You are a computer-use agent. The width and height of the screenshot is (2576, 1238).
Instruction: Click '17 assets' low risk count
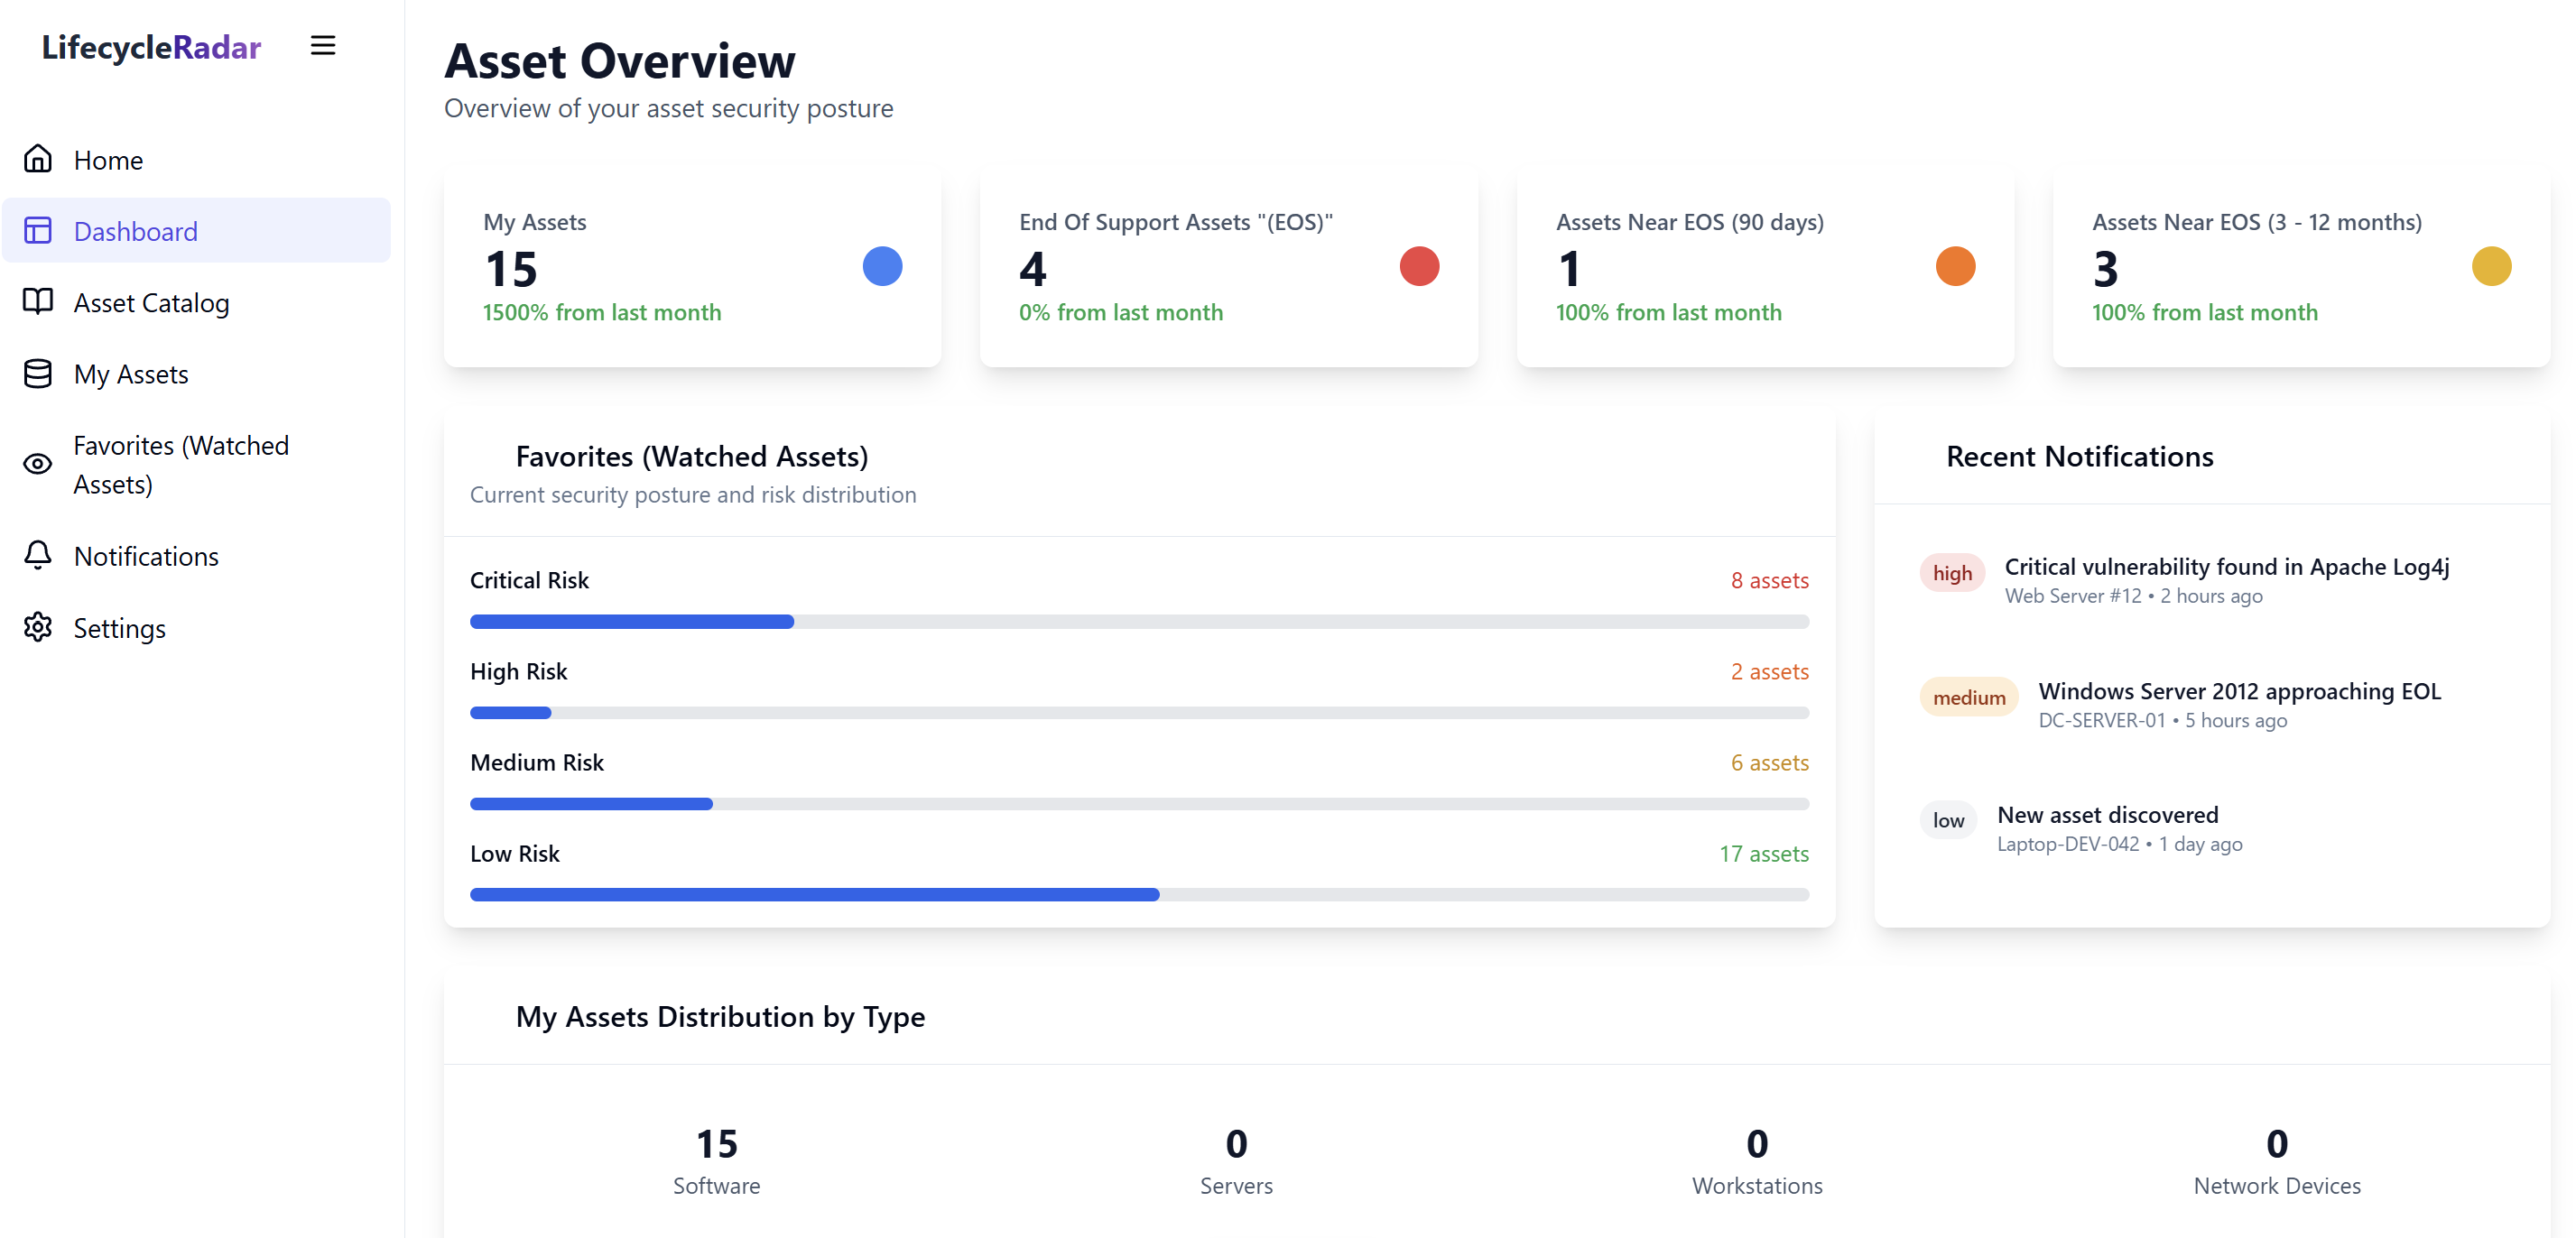[1763, 853]
